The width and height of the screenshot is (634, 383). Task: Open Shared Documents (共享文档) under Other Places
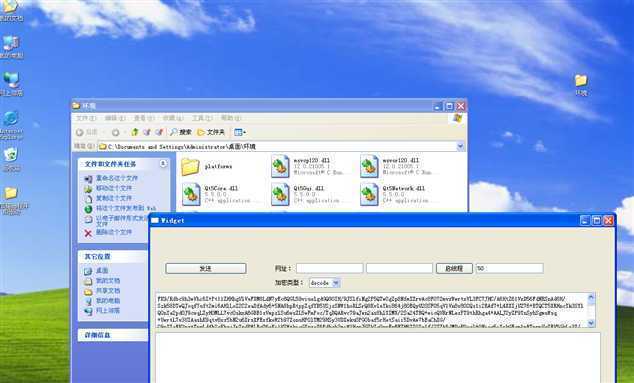108,290
